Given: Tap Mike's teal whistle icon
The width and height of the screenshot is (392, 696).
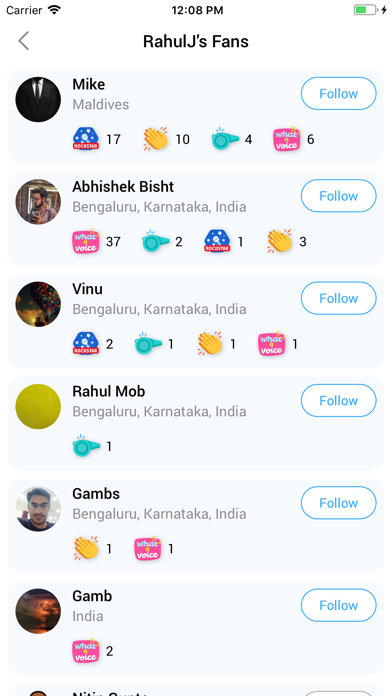Looking at the screenshot, I should [x=225, y=139].
